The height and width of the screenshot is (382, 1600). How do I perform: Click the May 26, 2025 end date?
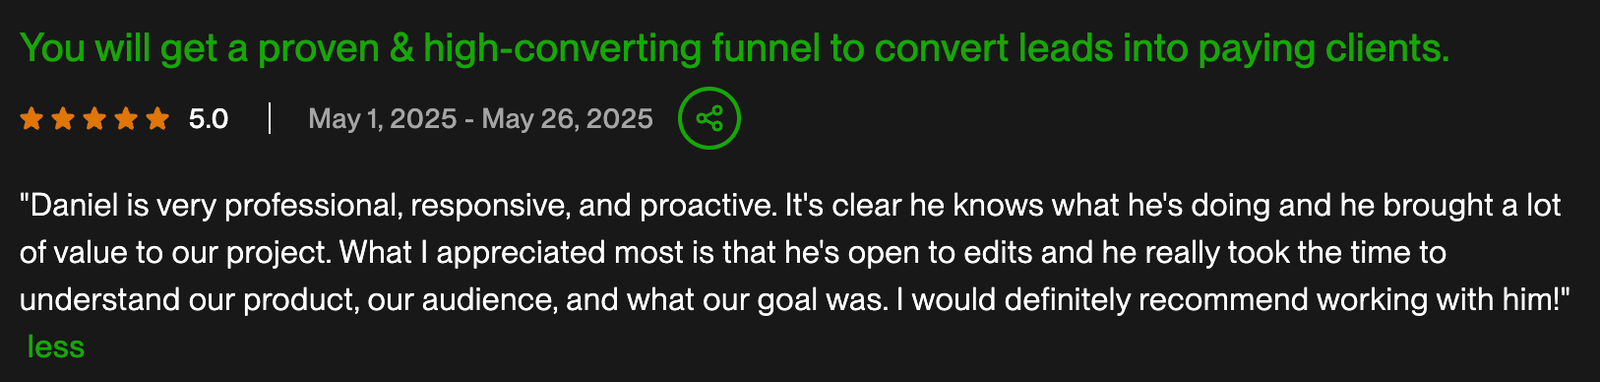567,119
